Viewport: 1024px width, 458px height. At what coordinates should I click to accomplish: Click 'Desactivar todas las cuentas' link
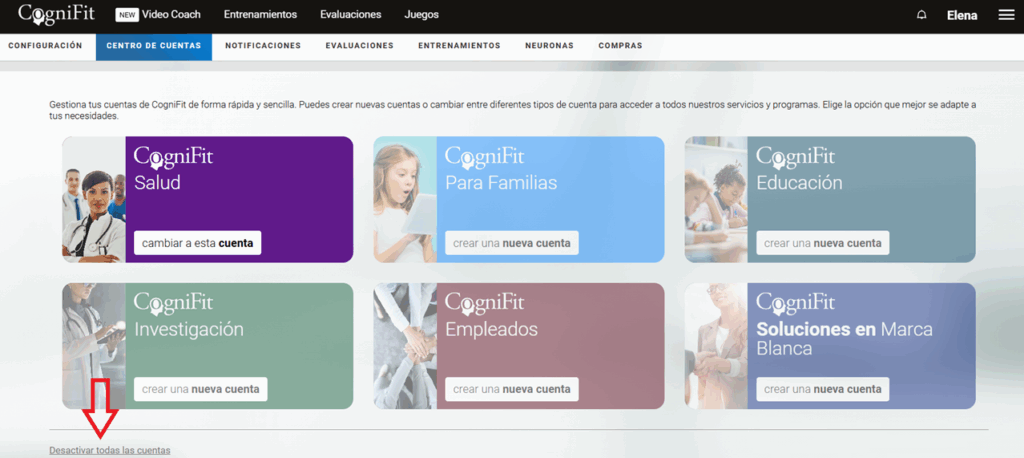110,451
